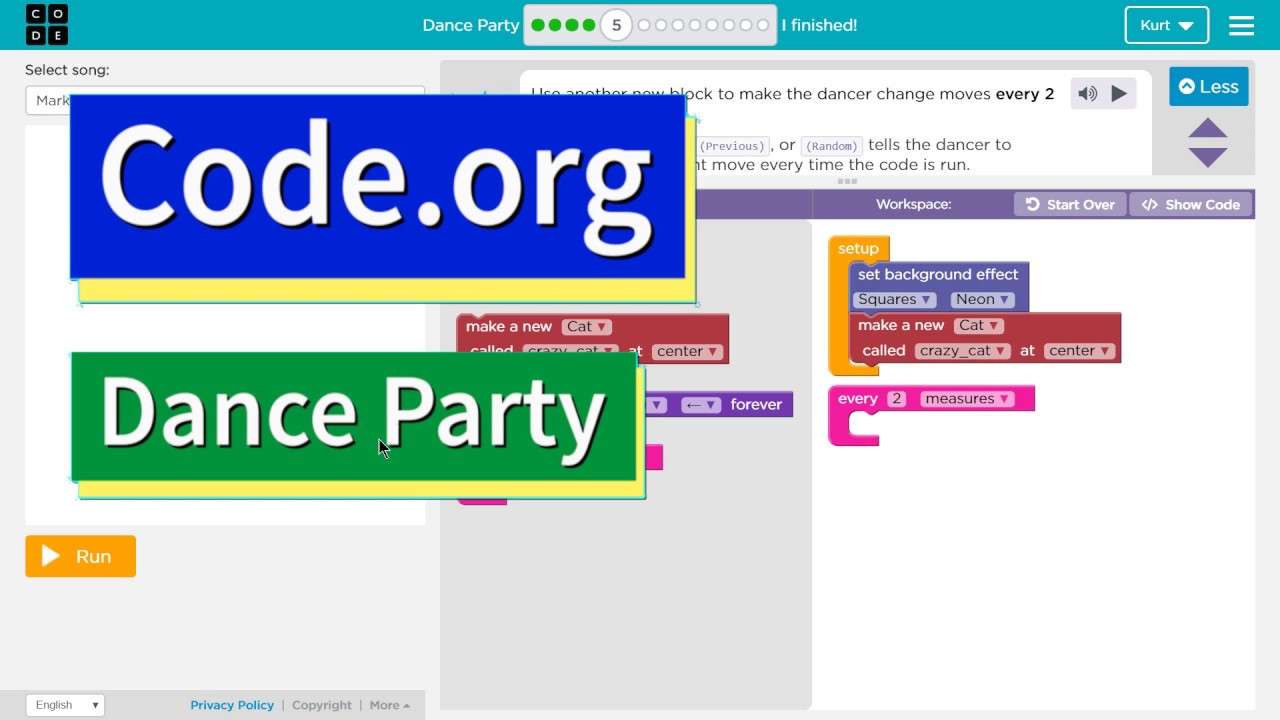Select current level 5 bubble
The height and width of the screenshot is (720, 1280).
coord(616,25)
